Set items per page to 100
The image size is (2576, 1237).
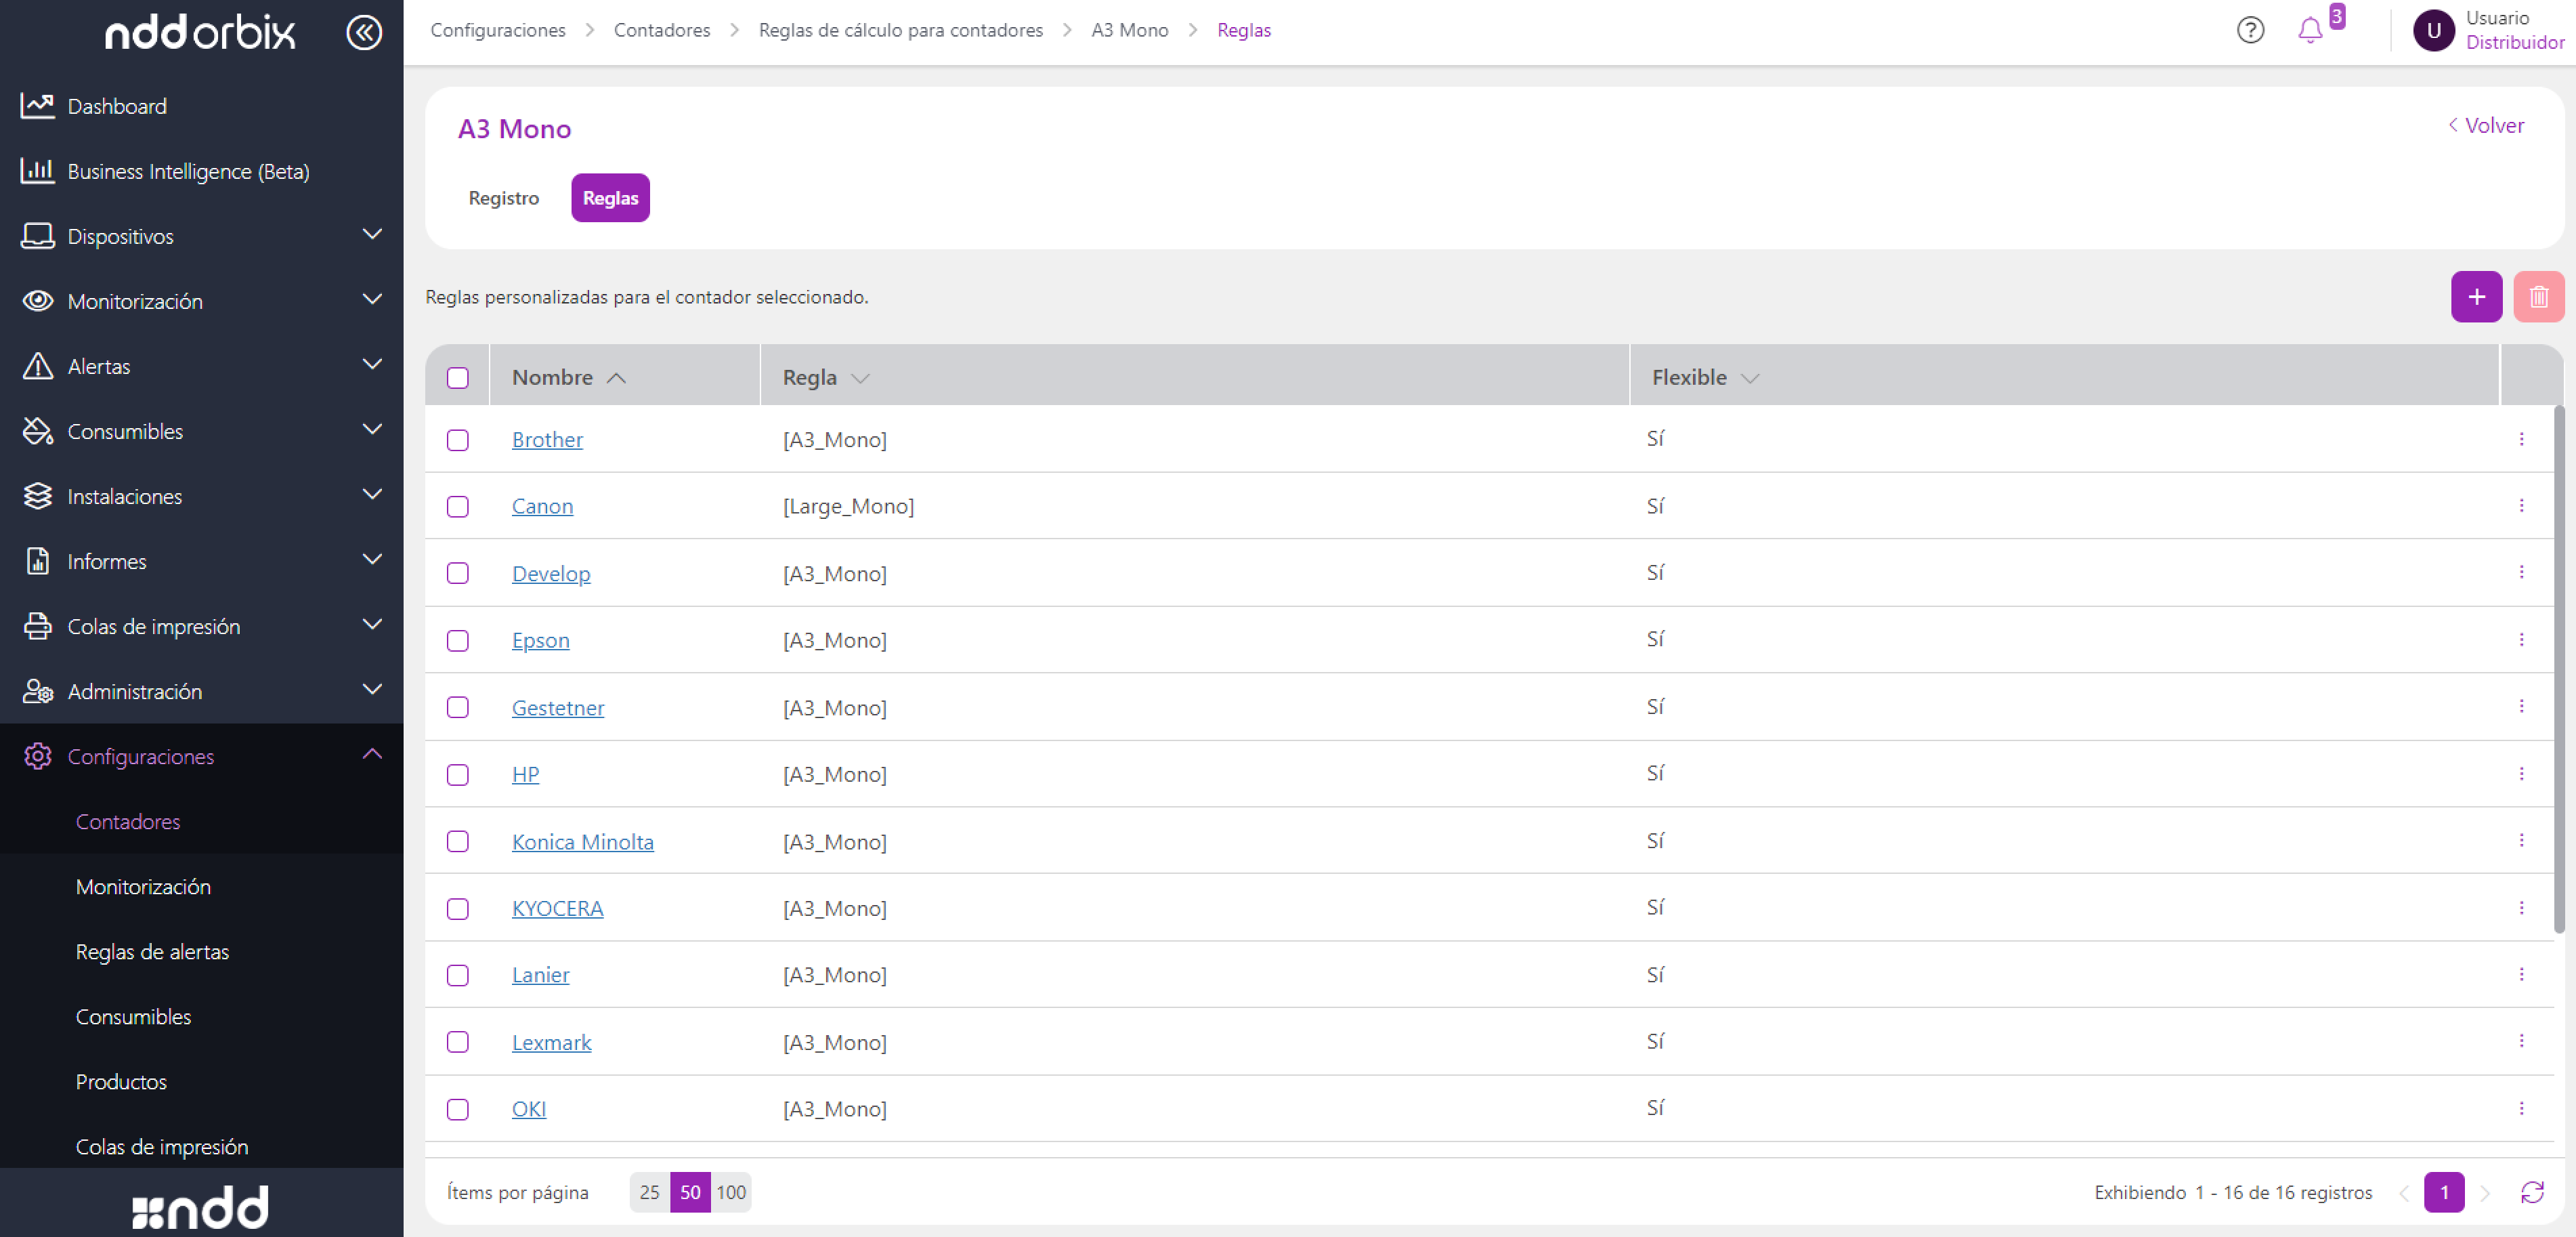coord(731,1192)
